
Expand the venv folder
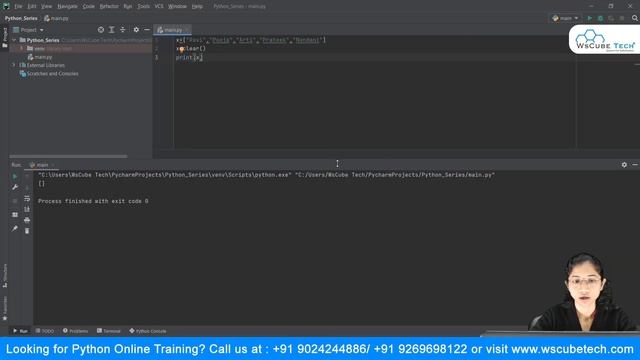[22, 48]
